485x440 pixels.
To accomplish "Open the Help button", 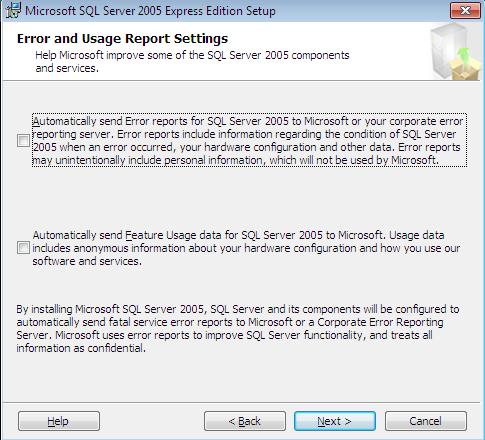I will 59,421.
